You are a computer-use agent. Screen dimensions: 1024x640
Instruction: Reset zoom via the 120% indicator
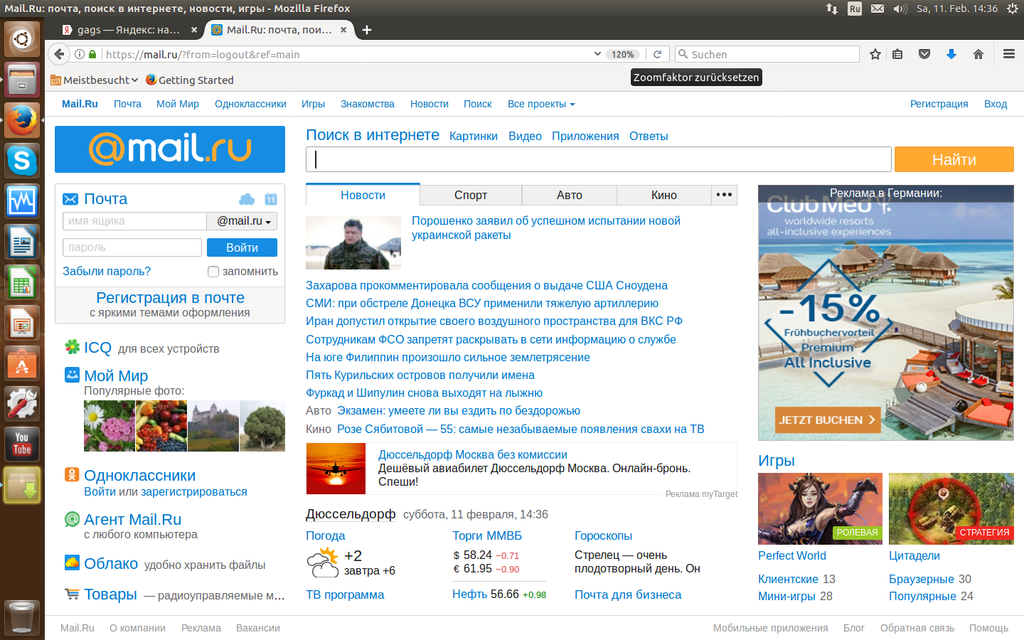tap(622, 54)
